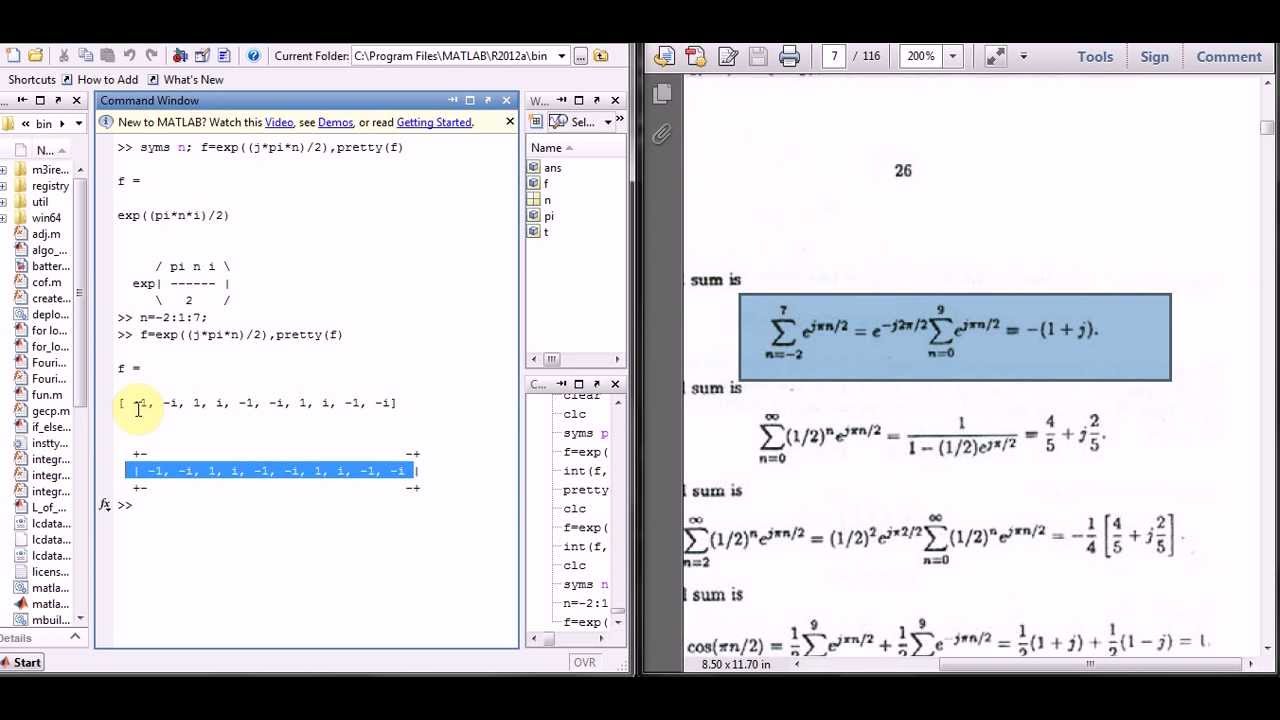The height and width of the screenshot is (720, 1280).
Task: Click the new variable icon in Workspace toolbar
Action: point(536,122)
